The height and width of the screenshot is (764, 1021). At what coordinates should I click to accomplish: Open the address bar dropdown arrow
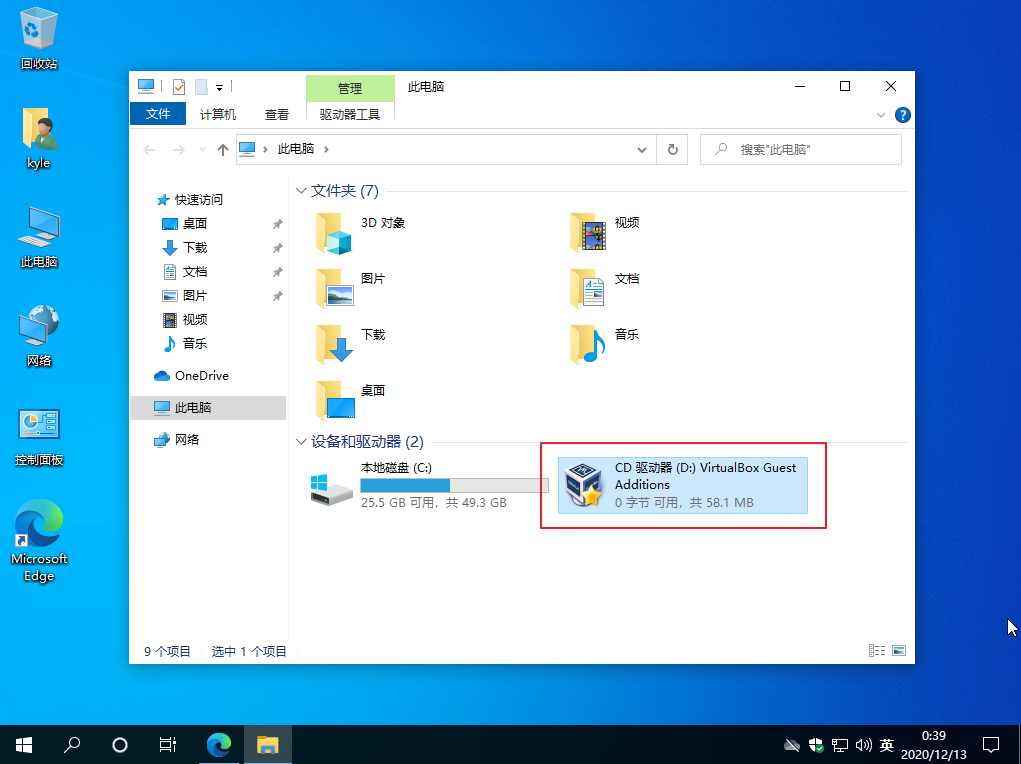click(x=642, y=147)
